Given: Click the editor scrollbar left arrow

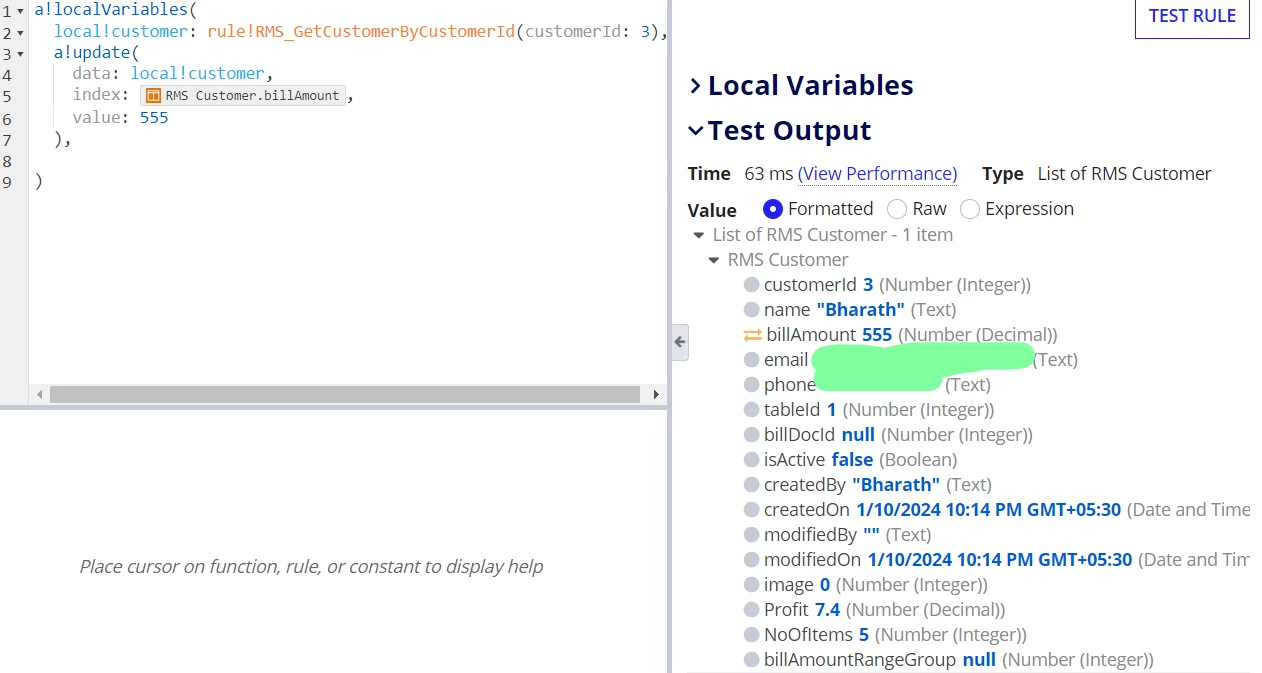Looking at the screenshot, I should click(x=39, y=395).
